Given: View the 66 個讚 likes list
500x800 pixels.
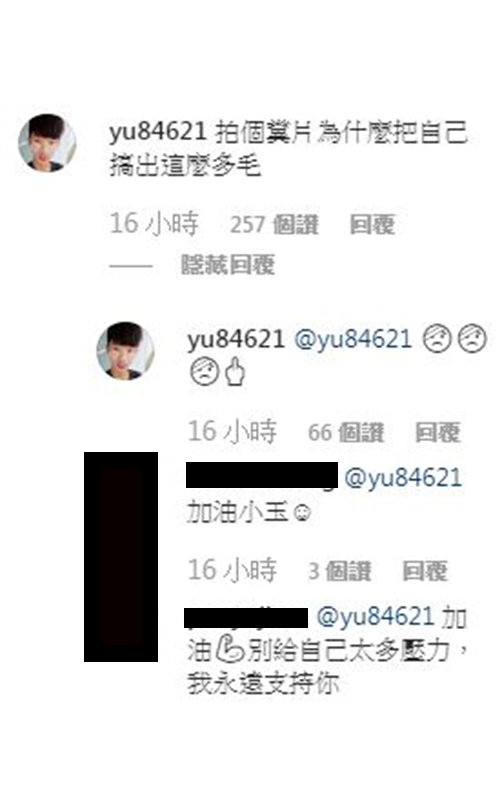Looking at the screenshot, I should (x=346, y=433).
